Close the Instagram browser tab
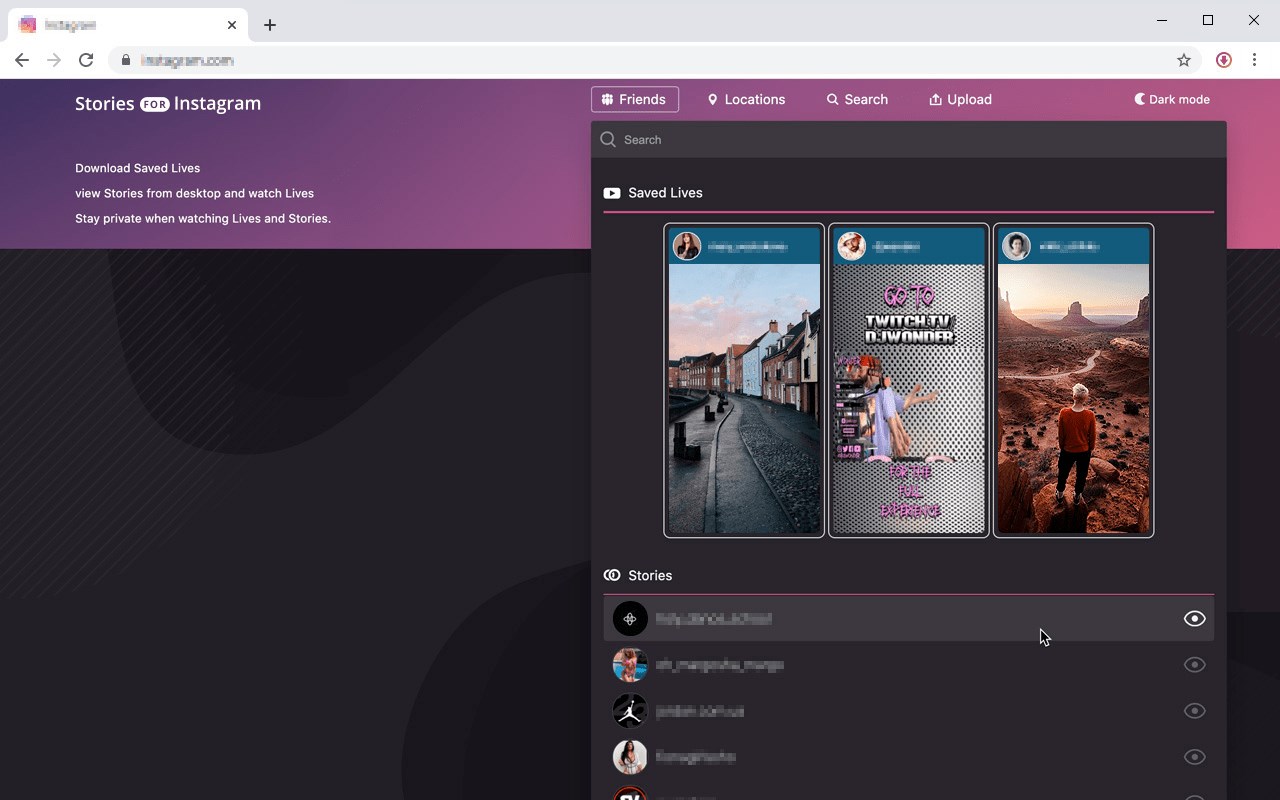 click(232, 25)
